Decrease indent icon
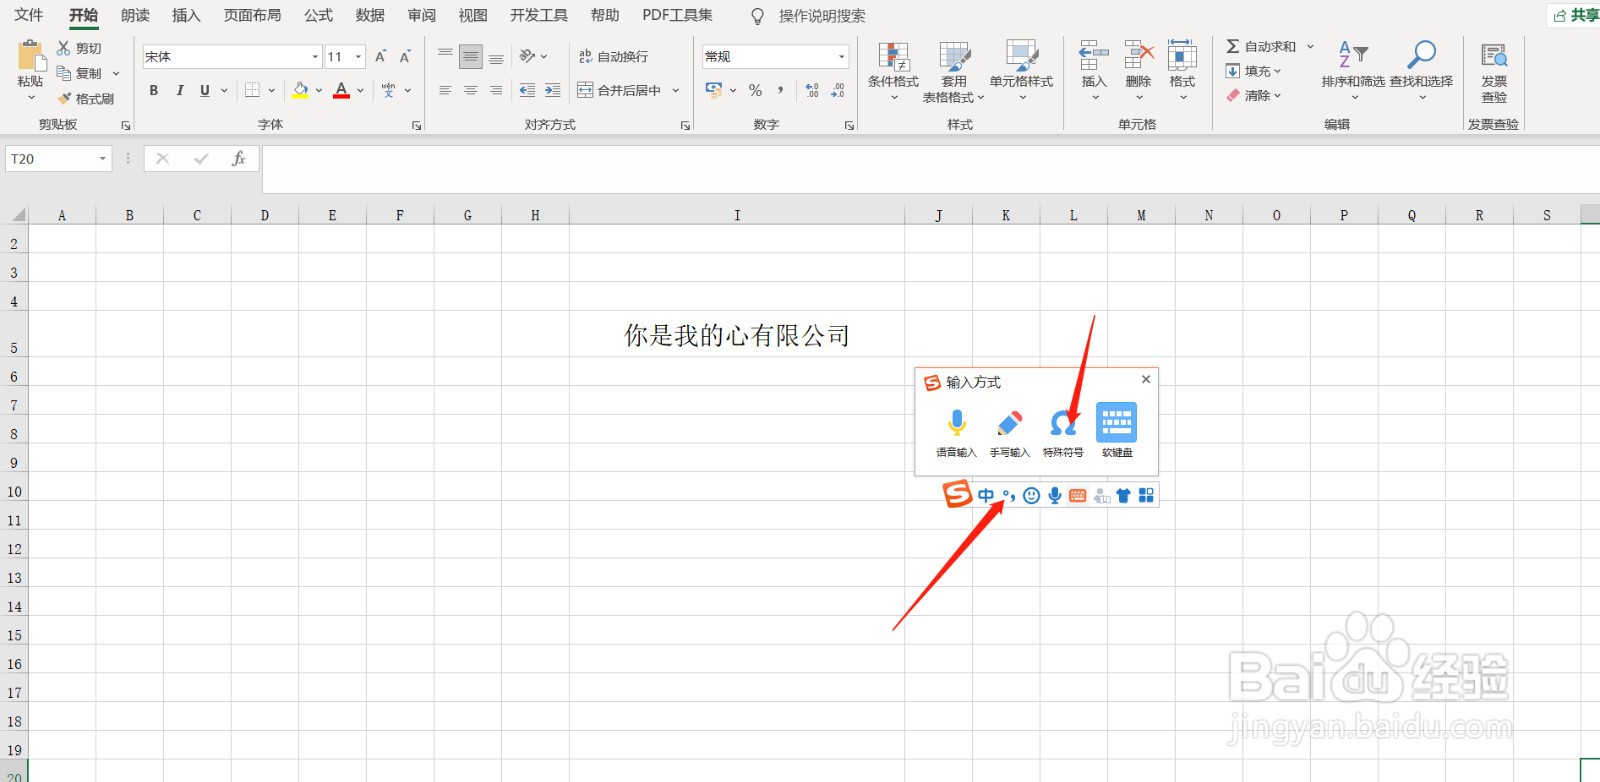Viewport: 1600px width, 782px height. tap(527, 90)
